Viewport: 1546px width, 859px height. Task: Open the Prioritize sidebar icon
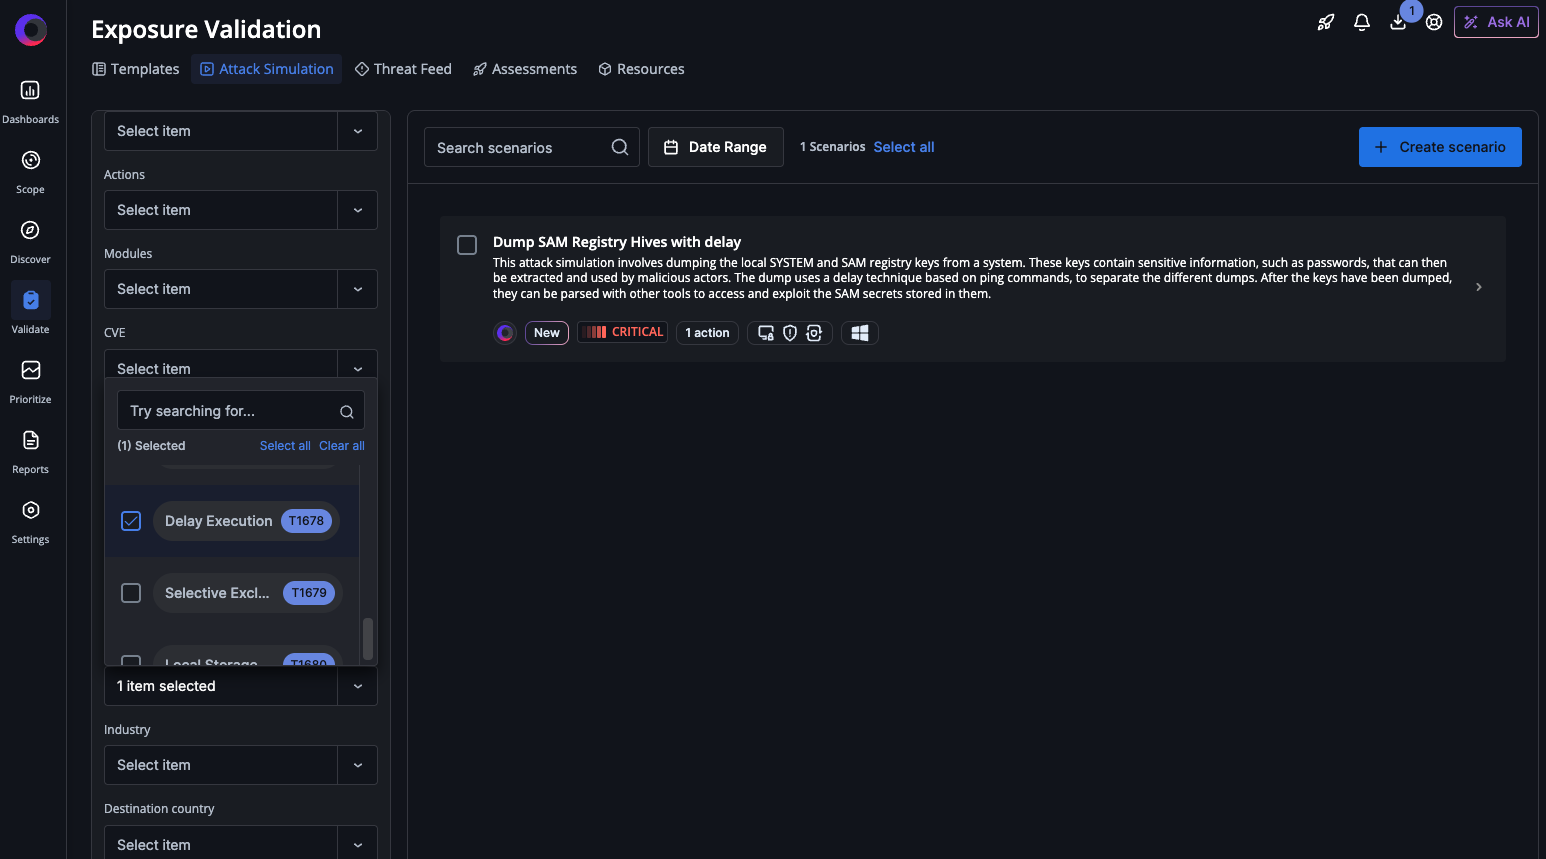click(x=30, y=371)
